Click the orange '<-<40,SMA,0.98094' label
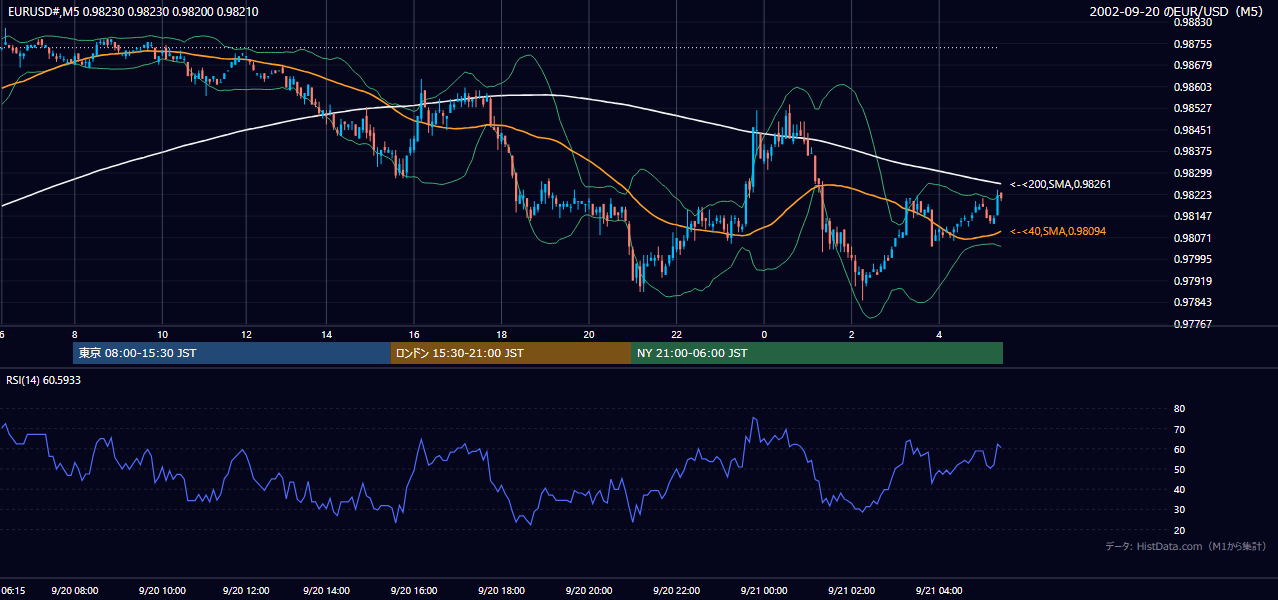 coord(1057,231)
